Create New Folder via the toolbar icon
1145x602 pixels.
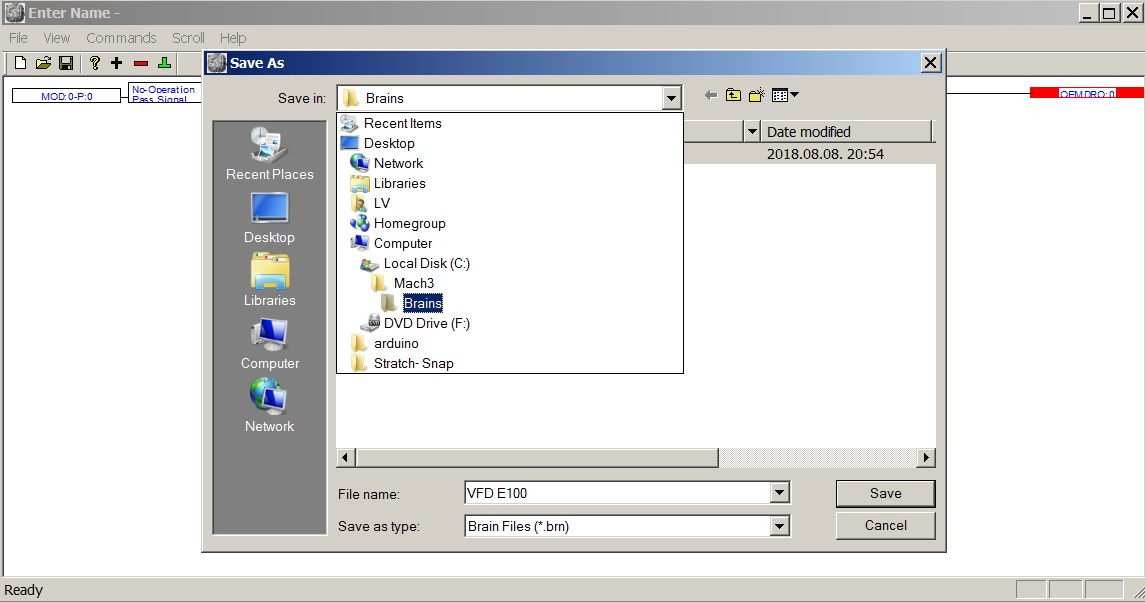point(757,95)
